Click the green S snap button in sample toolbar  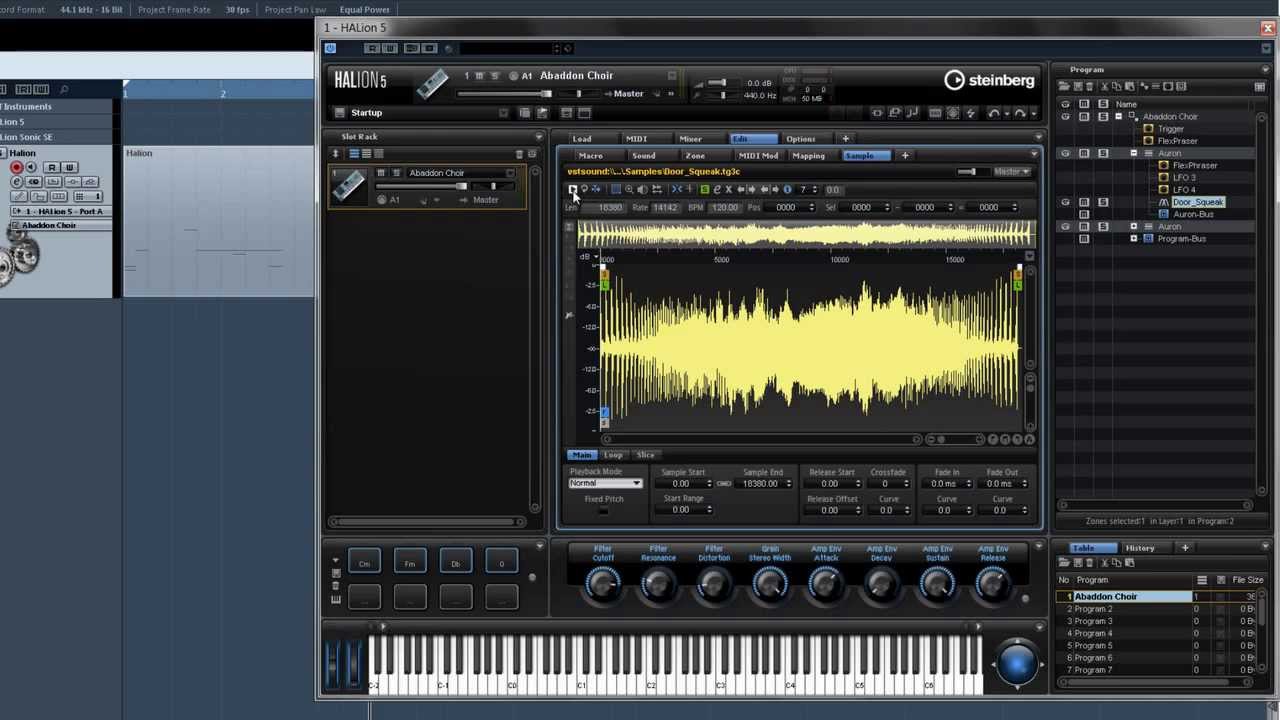click(x=705, y=189)
